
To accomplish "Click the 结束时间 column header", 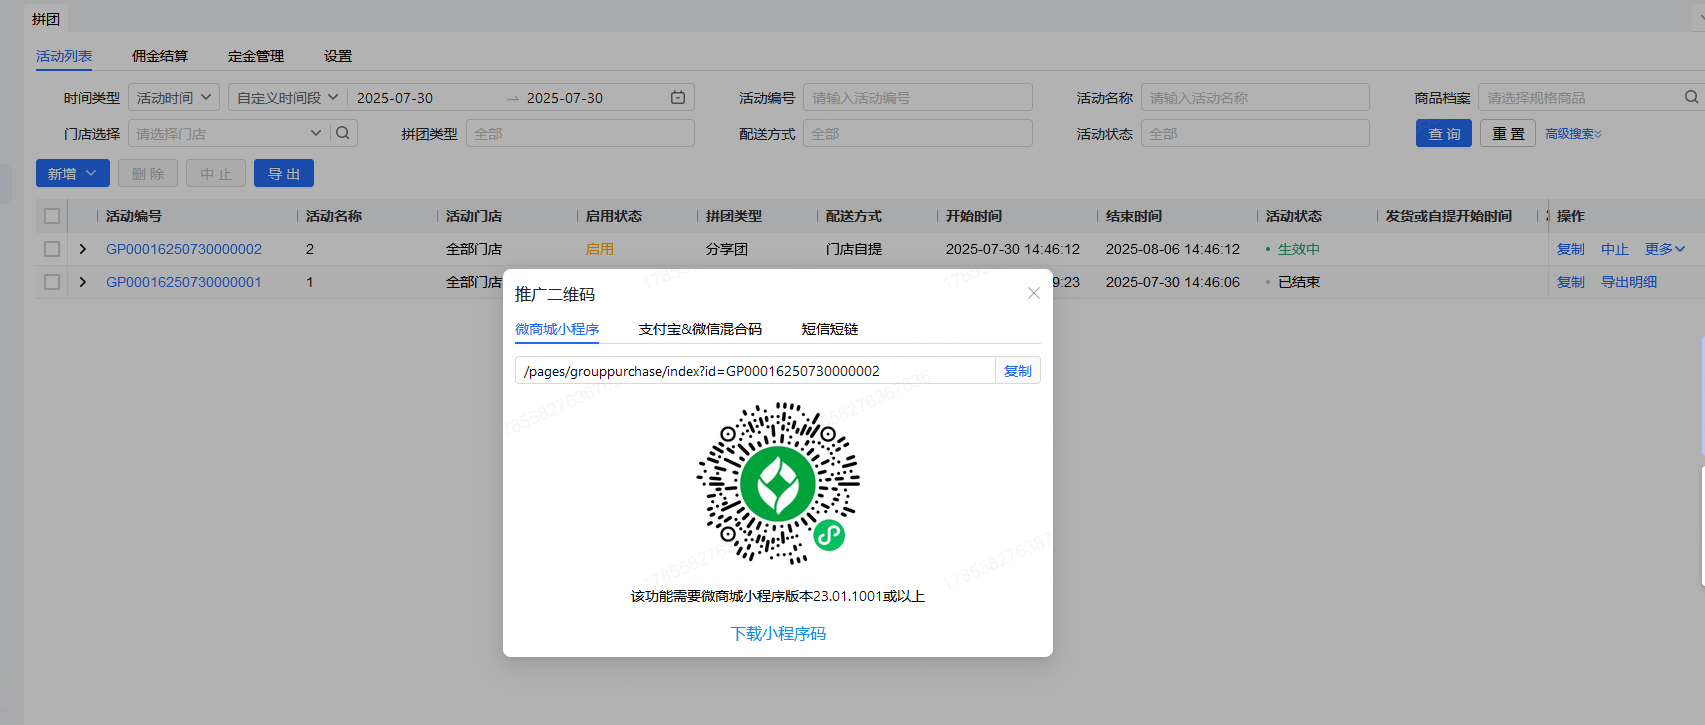I will tap(1134, 216).
